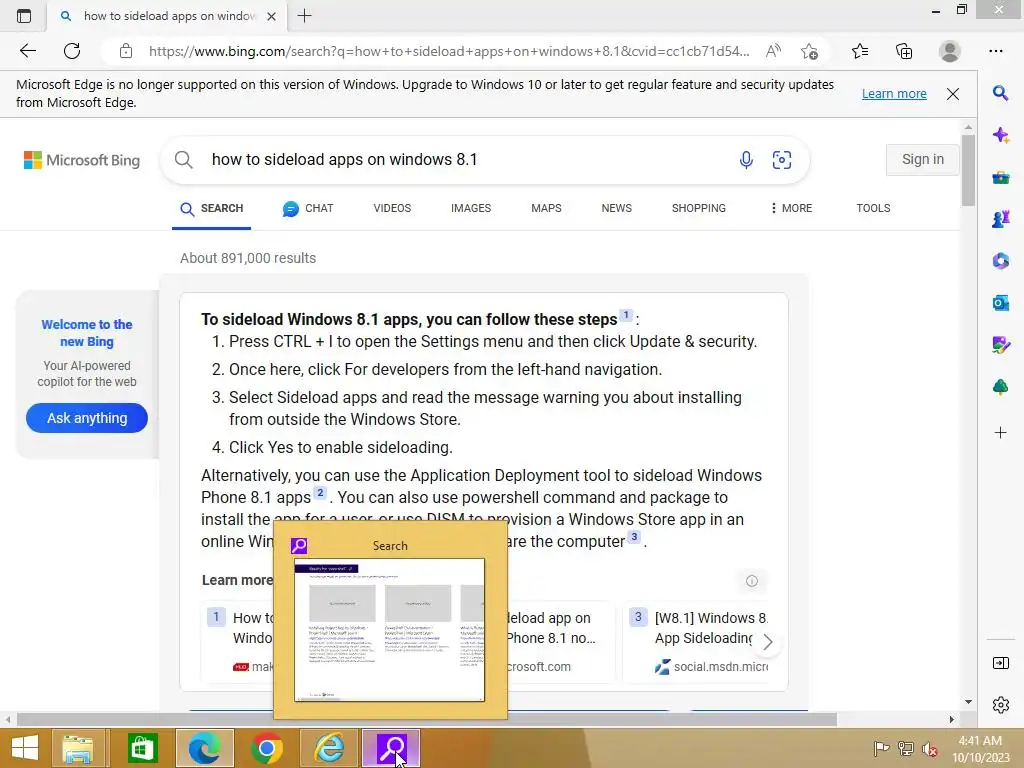
Task: View site information padlock icon
Action: click(126, 51)
